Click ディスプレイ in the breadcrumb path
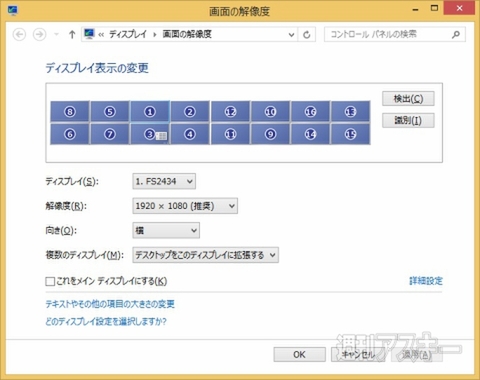This screenshot has width=480, height=380. (128, 34)
